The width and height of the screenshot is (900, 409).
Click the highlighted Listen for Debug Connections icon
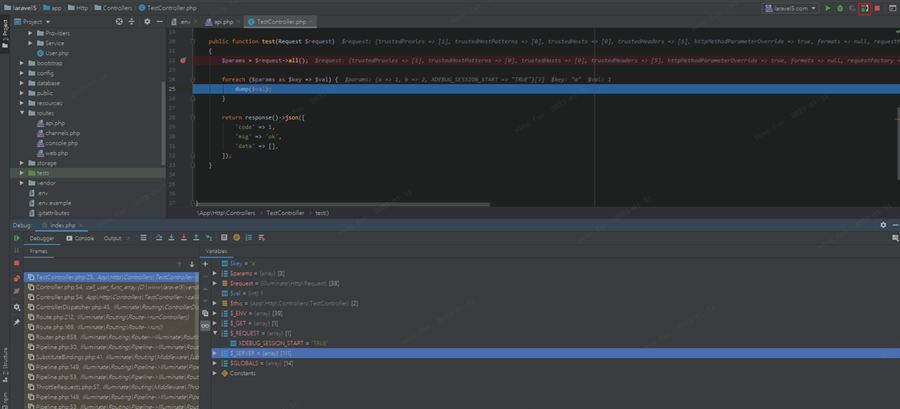[x=864, y=8]
